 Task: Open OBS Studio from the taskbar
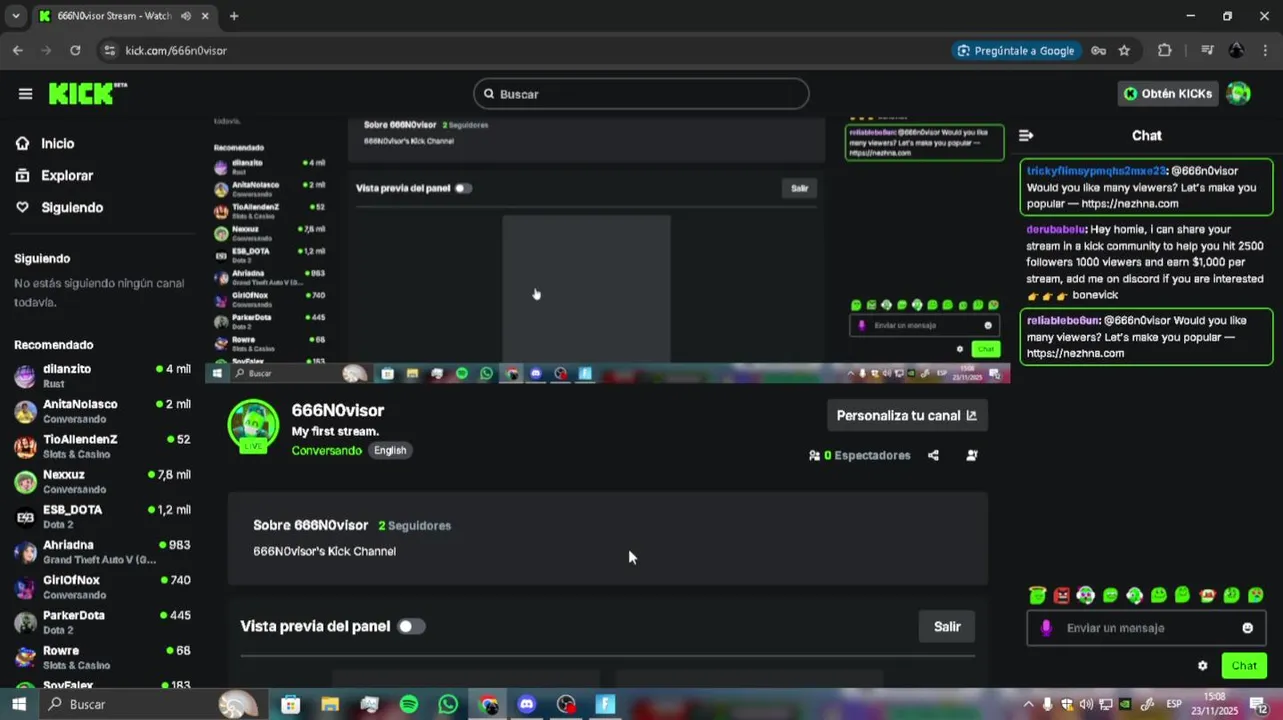(566, 704)
